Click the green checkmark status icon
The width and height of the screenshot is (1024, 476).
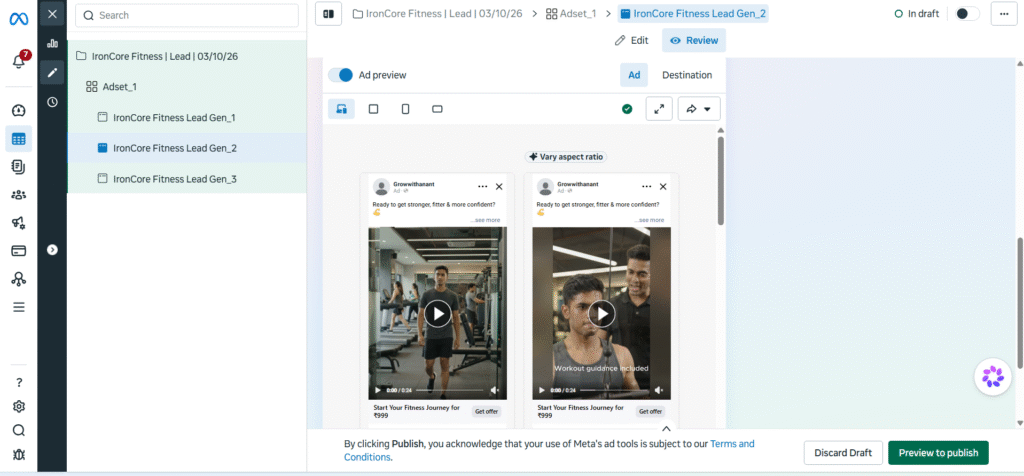(627, 109)
